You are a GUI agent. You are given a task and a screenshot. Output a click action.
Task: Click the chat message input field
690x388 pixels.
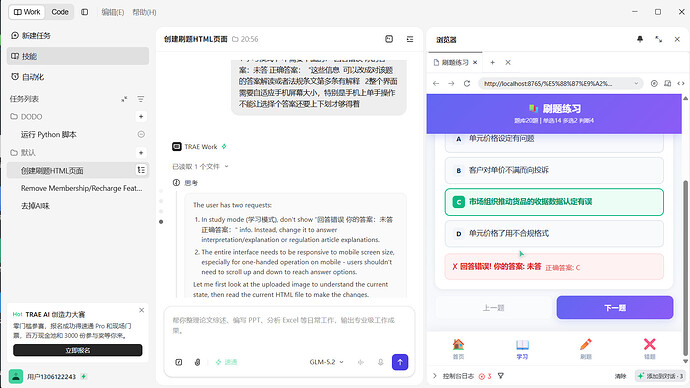pos(289,326)
